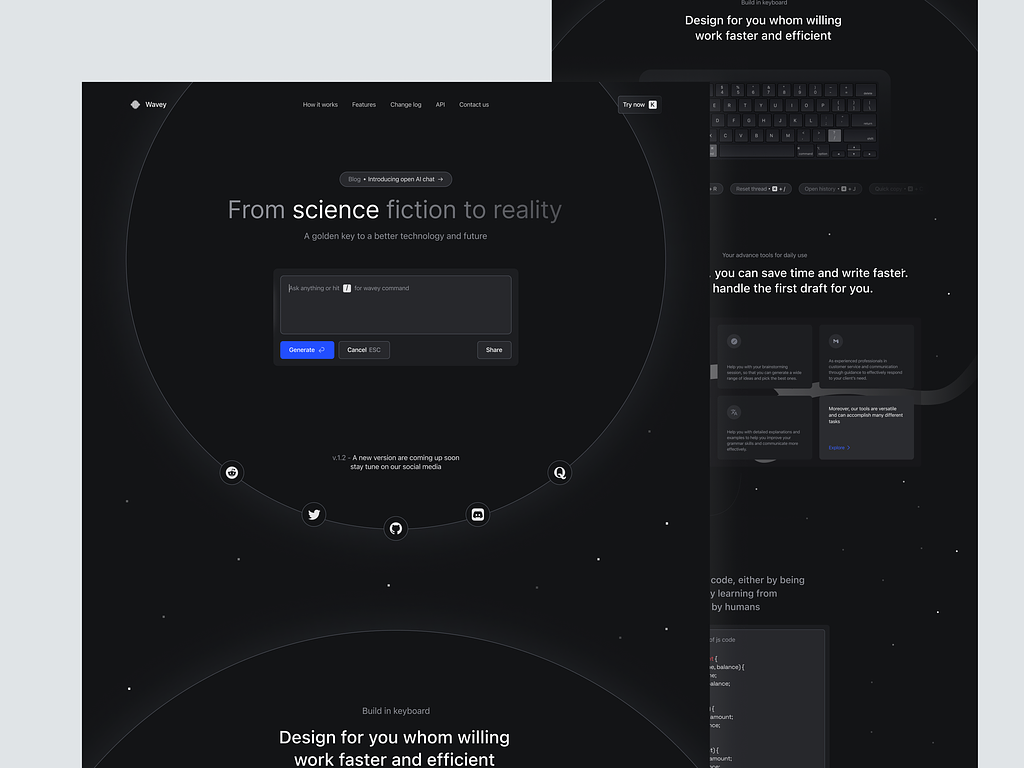Click the Cancel ESC button
This screenshot has height=768, width=1024.
(x=364, y=350)
